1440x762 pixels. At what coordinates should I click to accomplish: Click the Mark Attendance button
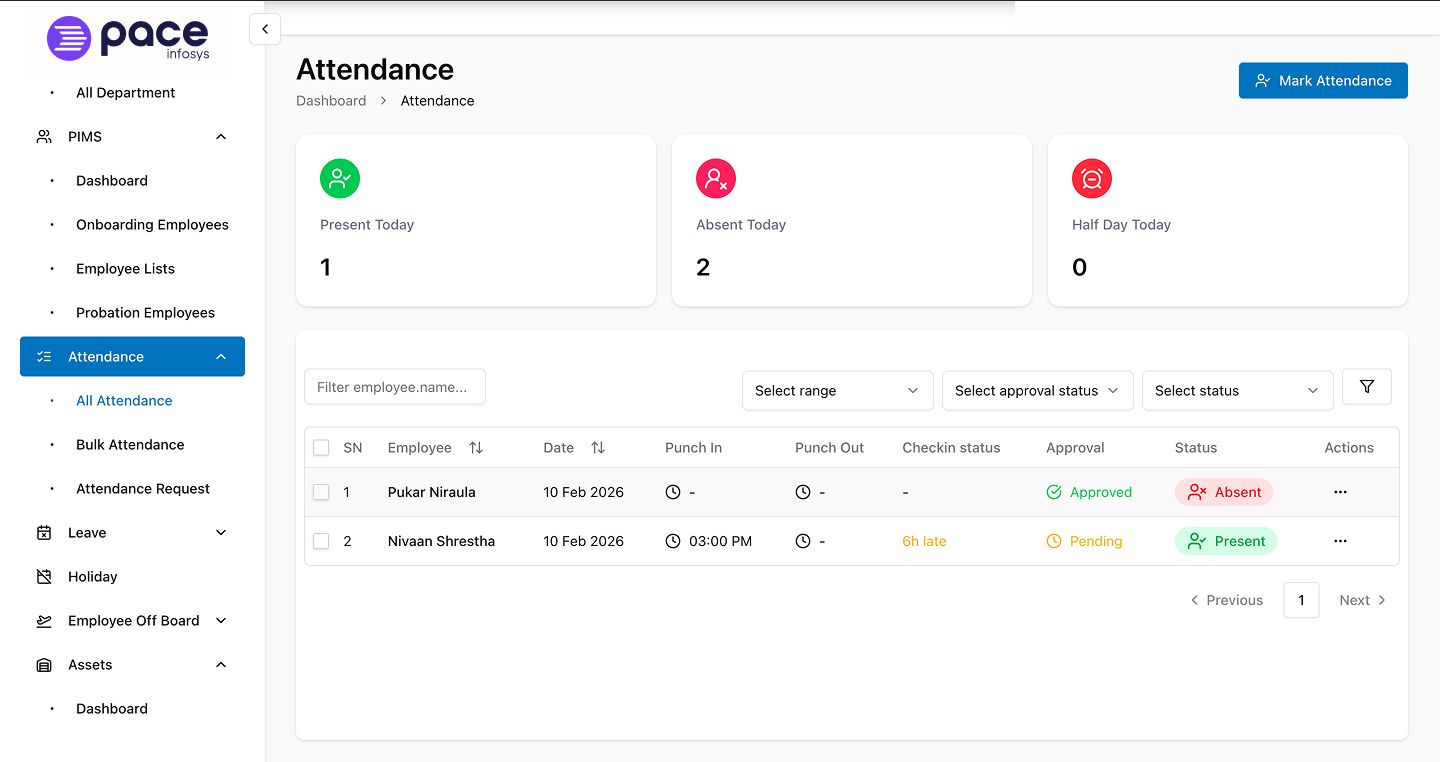tap(1323, 81)
